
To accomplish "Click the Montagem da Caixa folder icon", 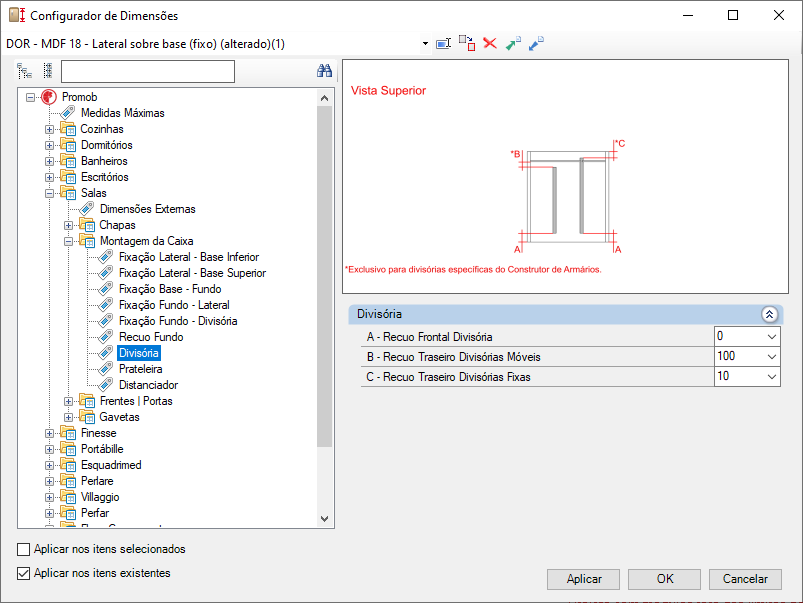I will 87,241.
